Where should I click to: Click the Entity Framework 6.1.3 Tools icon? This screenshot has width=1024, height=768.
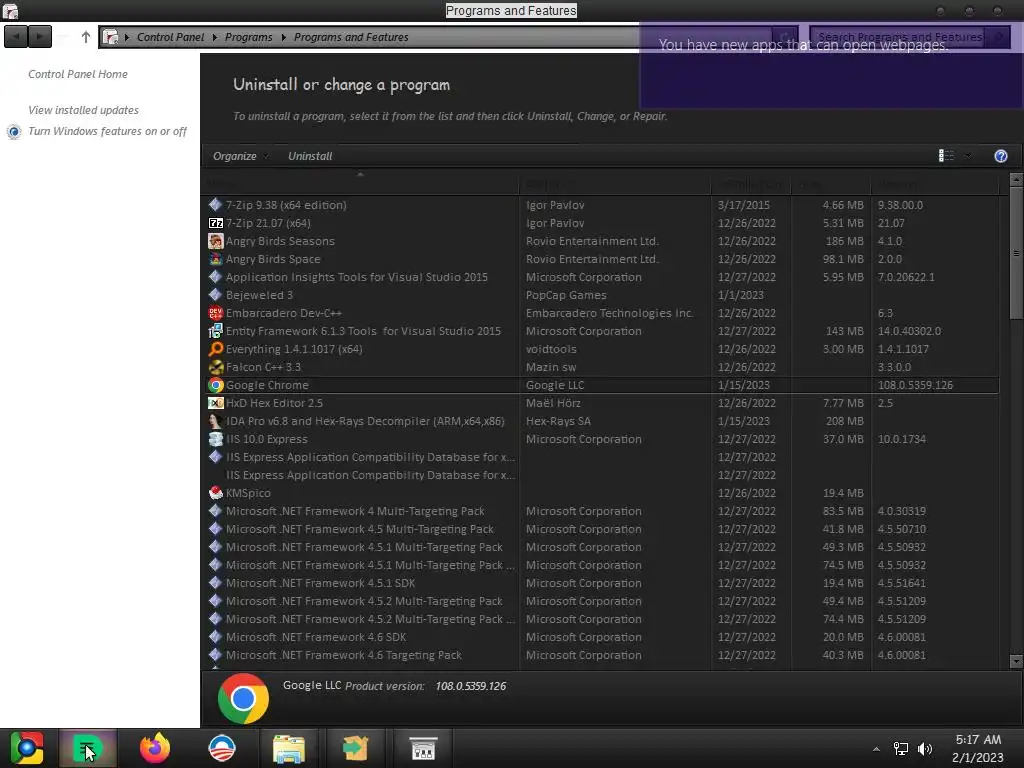coord(216,331)
